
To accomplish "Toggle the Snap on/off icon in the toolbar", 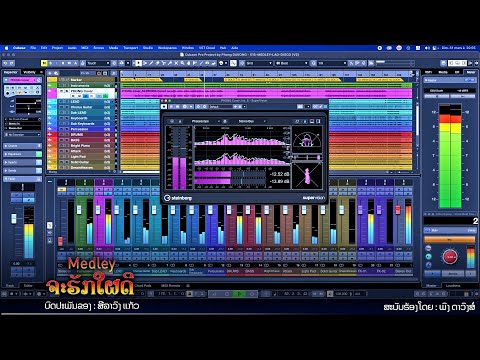I will click(233, 63).
